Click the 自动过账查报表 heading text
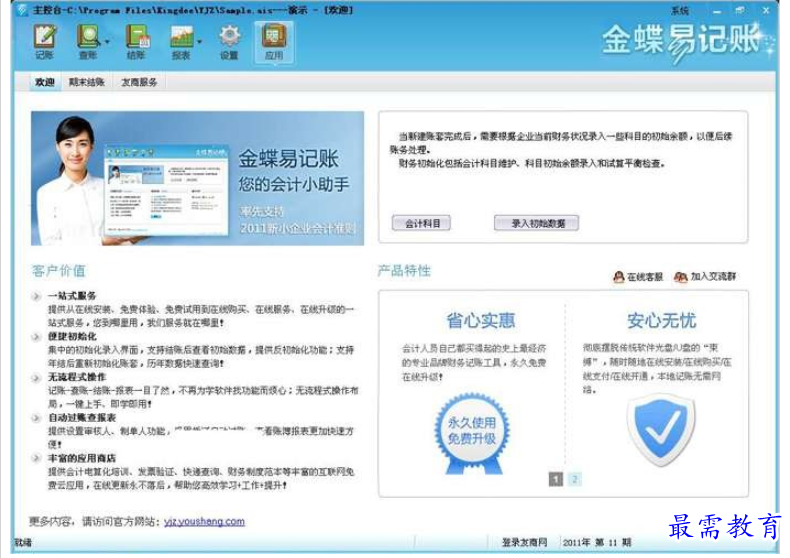 [x=82, y=417]
